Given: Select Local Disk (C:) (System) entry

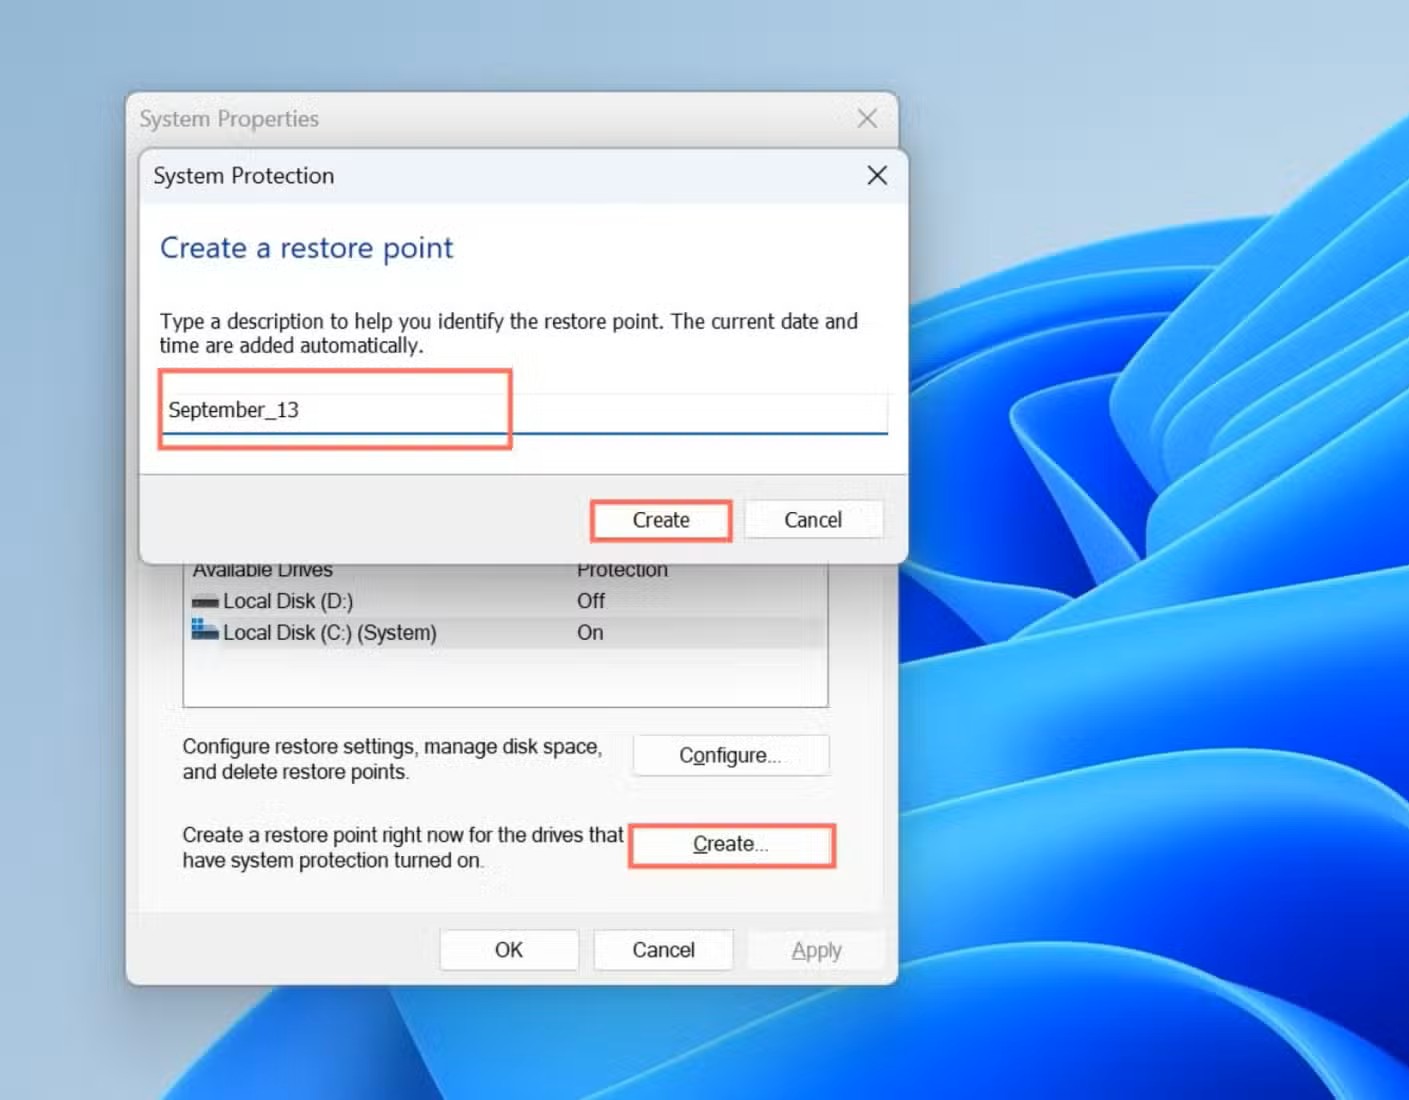Looking at the screenshot, I should [330, 632].
